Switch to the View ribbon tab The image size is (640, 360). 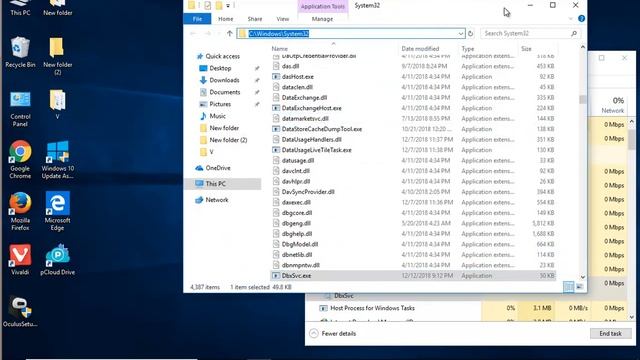tap(282, 19)
